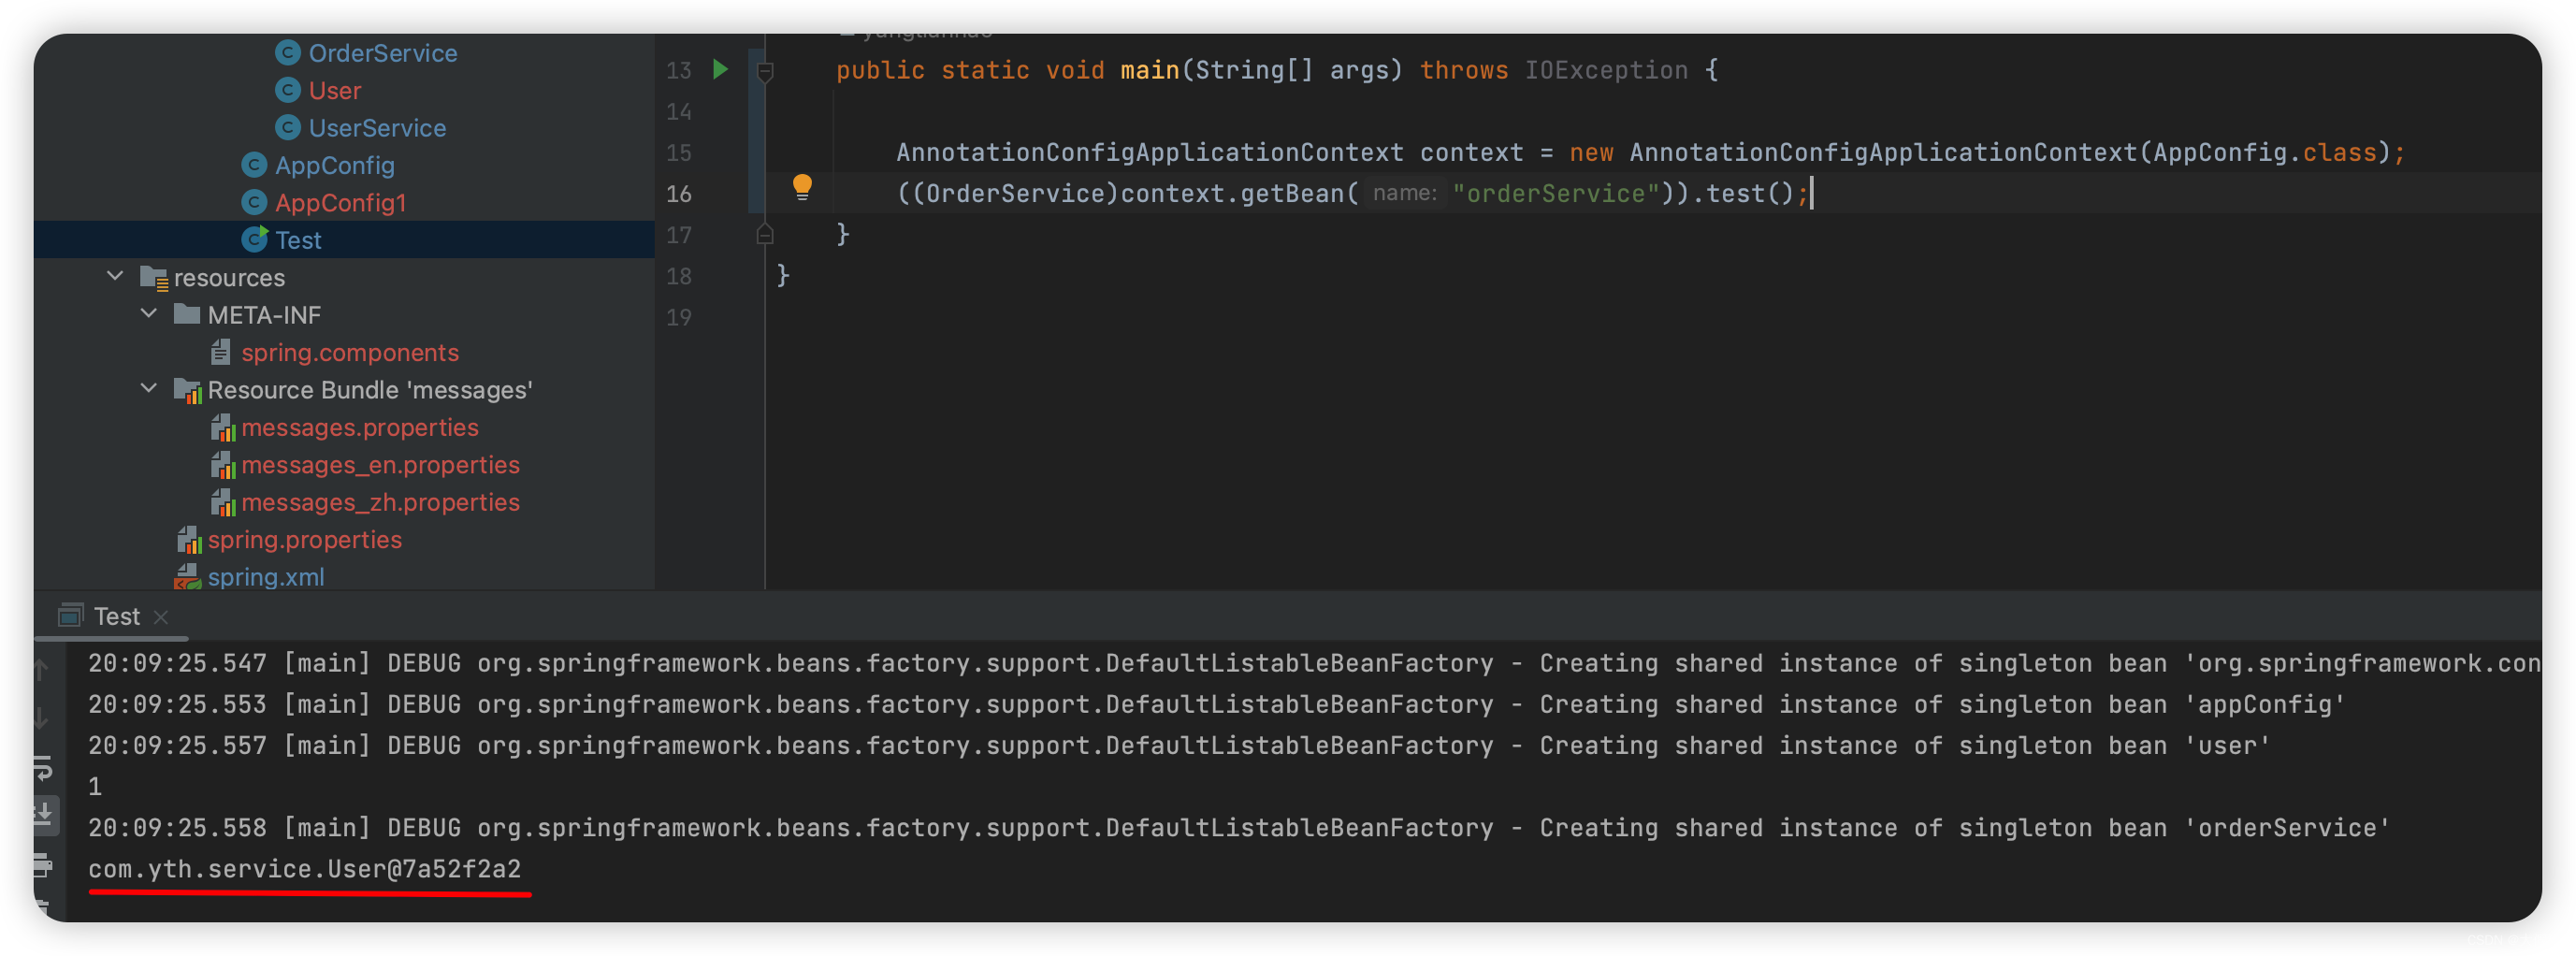Switch to the Test run tab
The width and height of the screenshot is (2576, 956).
click(117, 616)
